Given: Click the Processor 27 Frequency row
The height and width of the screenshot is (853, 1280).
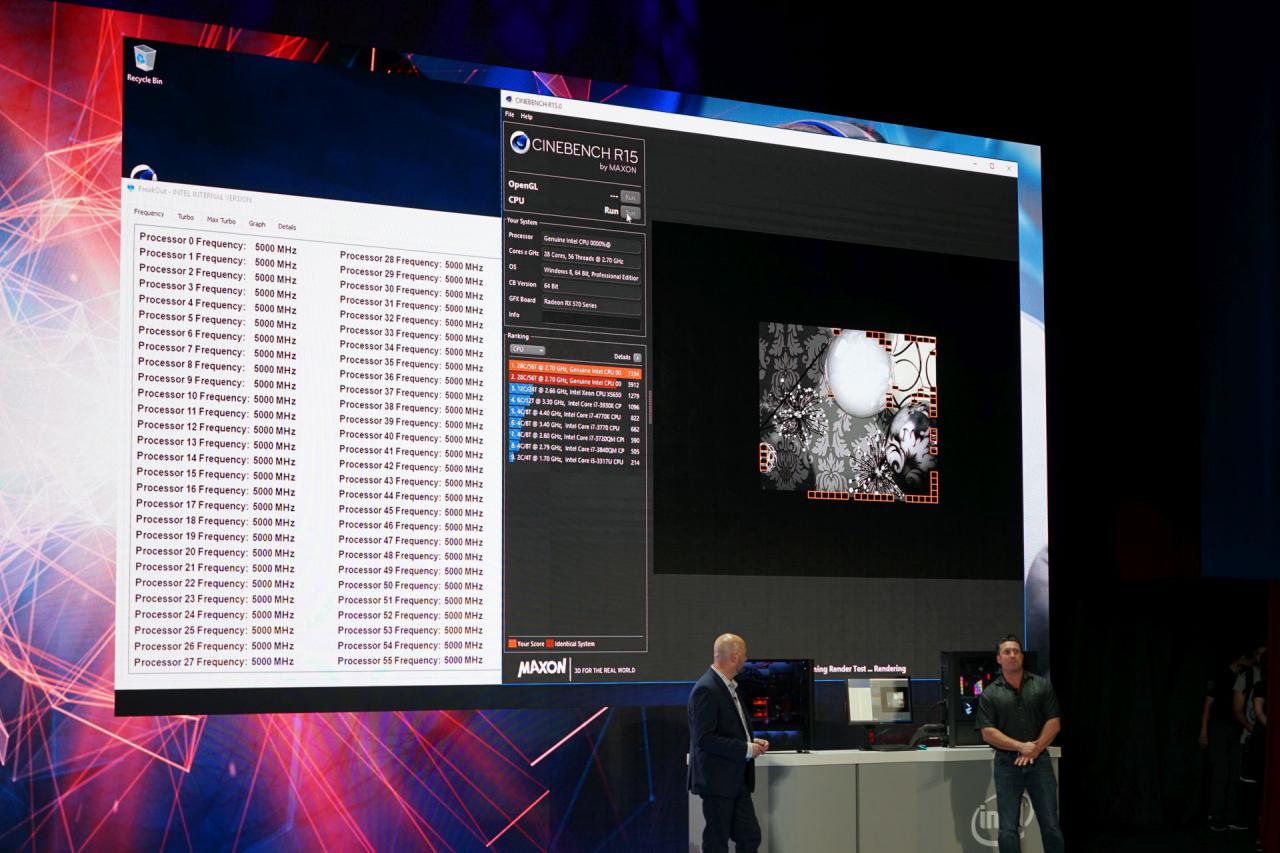Looking at the screenshot, I should [x=214, y=661].
